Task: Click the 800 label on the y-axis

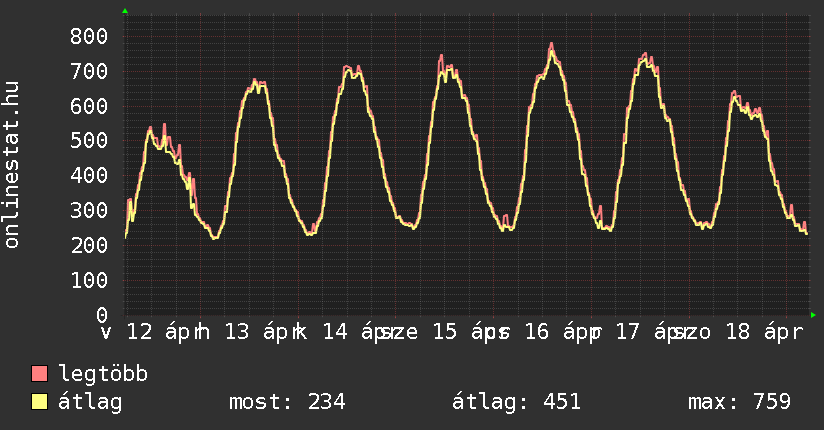Action: 88,37
